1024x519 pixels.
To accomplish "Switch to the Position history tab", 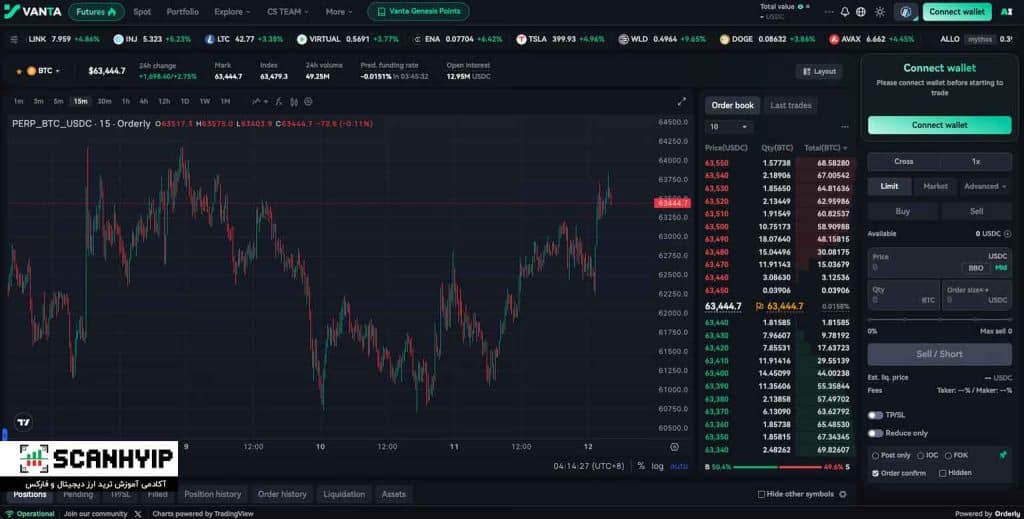I will coord(212,494).
